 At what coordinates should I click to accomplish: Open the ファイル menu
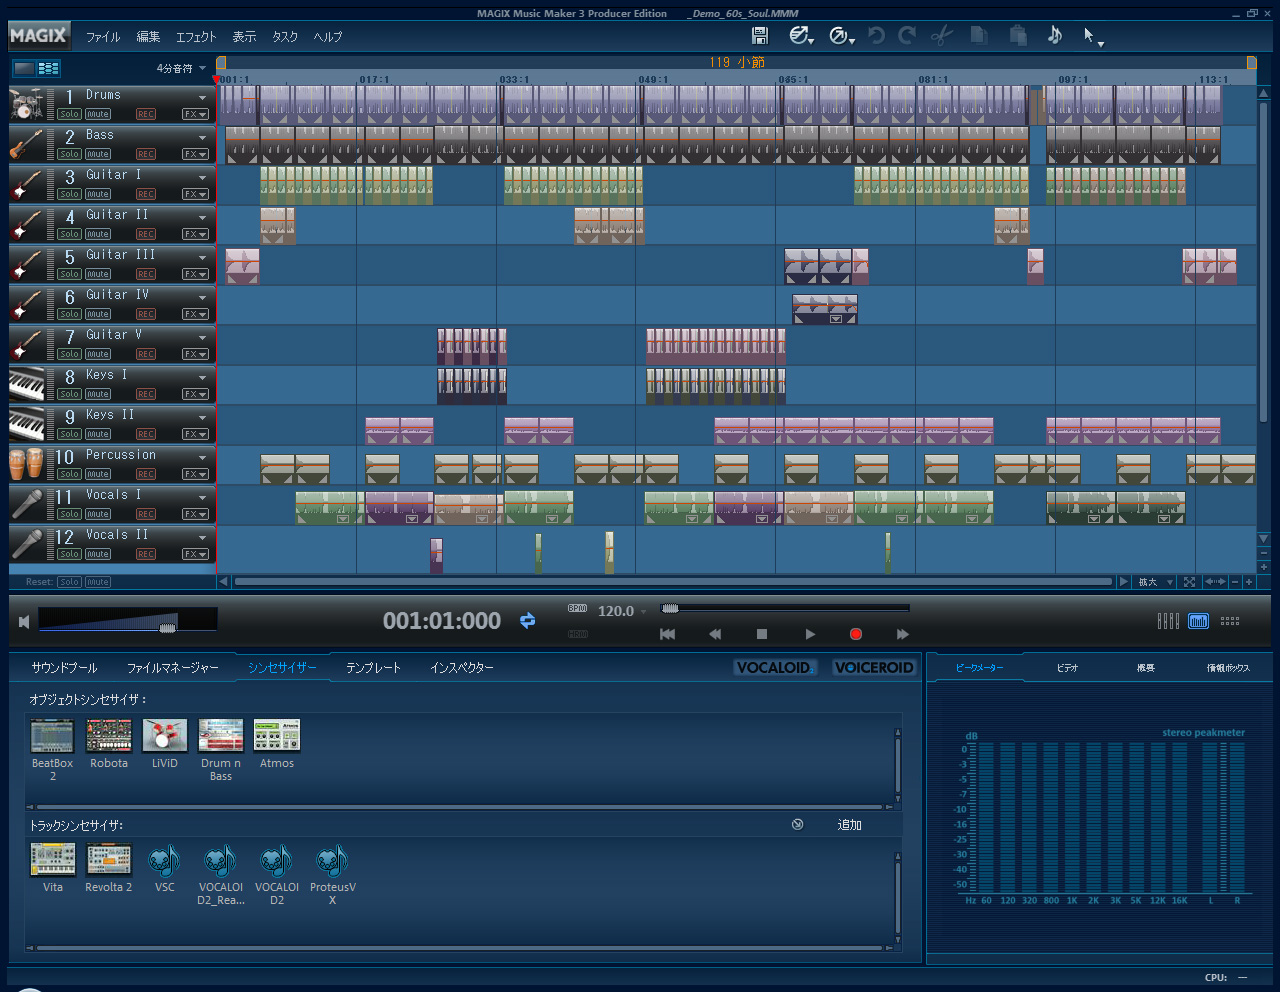(x=103, y=37)
